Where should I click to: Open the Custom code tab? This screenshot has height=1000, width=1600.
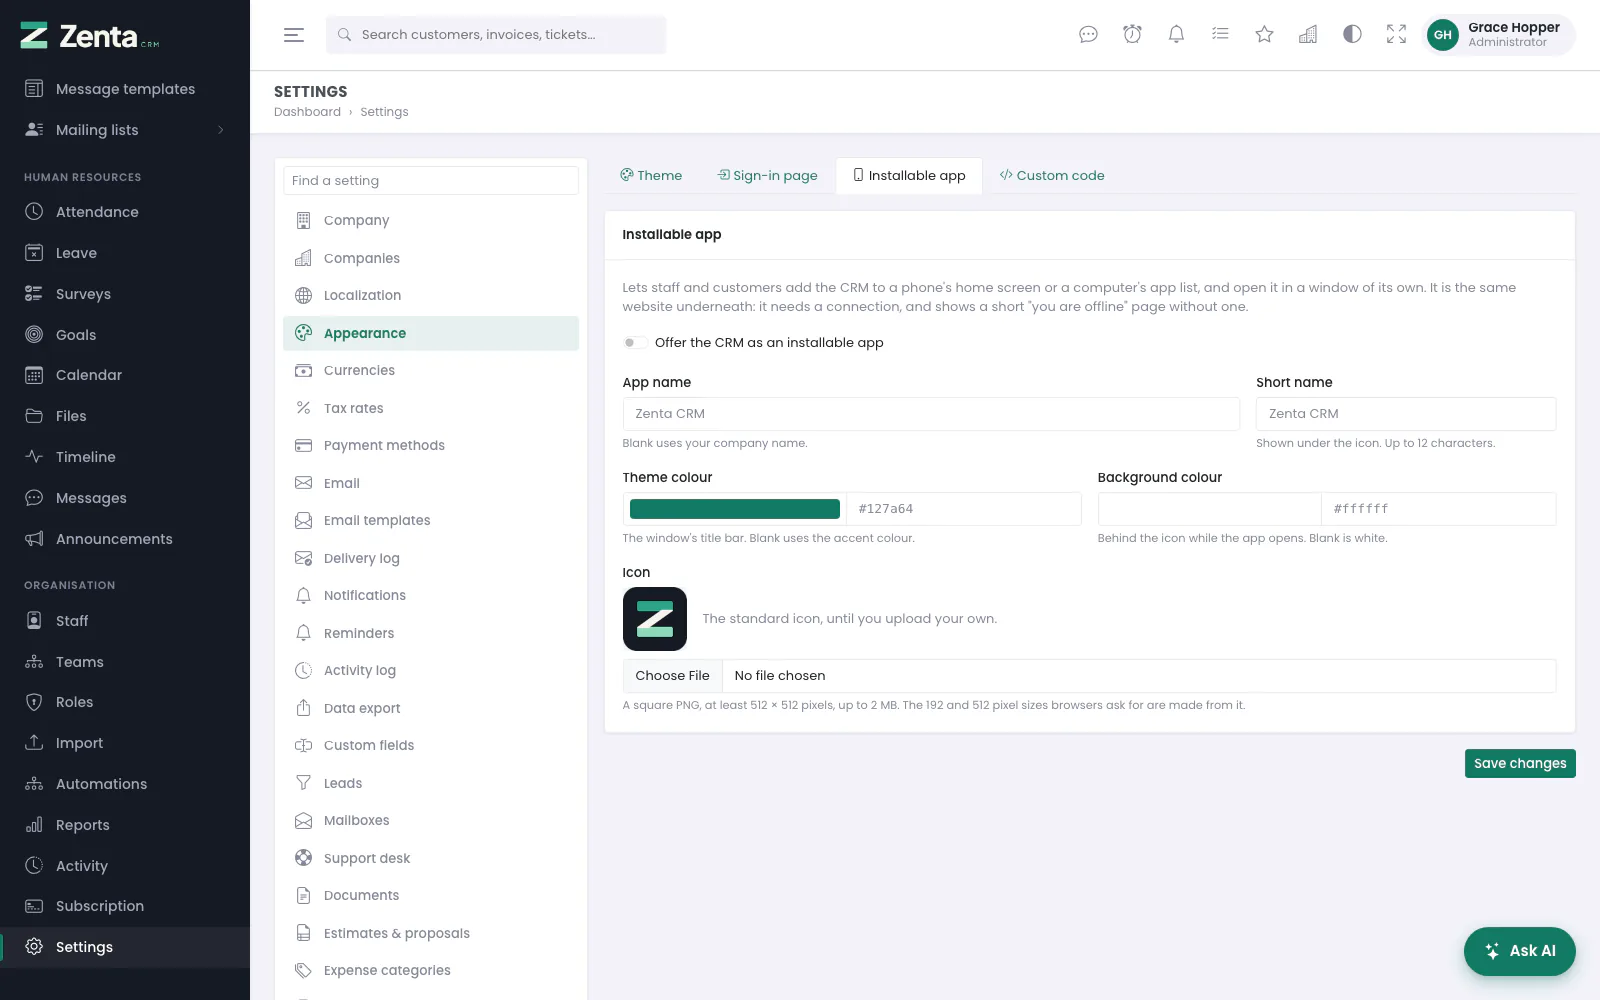click(1052, 175)
